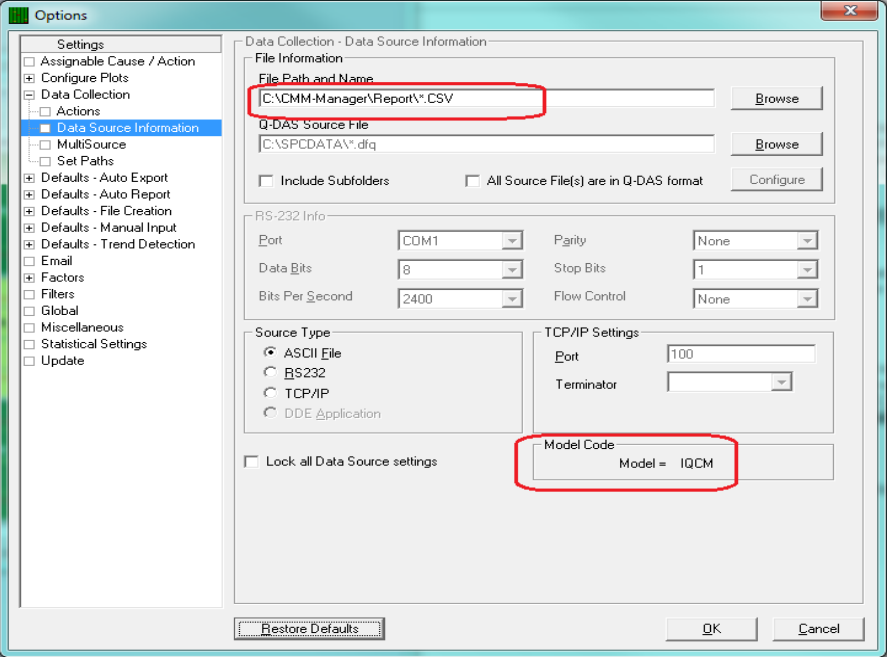Toggle Lock all Data Source settings
The width and height of the screenshot is (887, 657).
click(252, 462)
